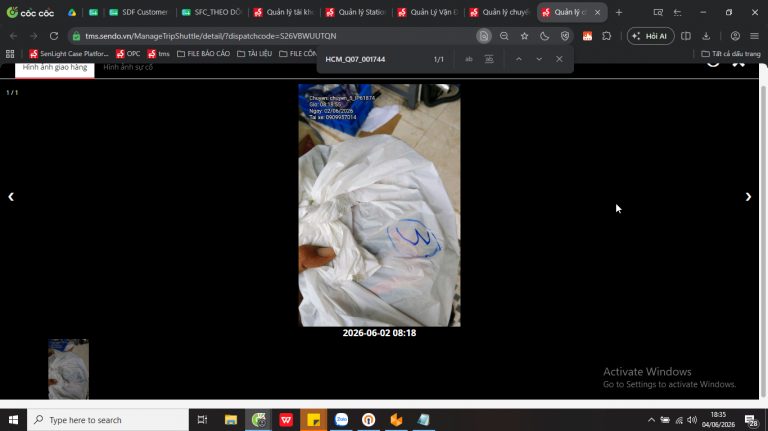Switch to SFC_THEO DÕI tab
The image size is (768, 431).
(212, 12)
